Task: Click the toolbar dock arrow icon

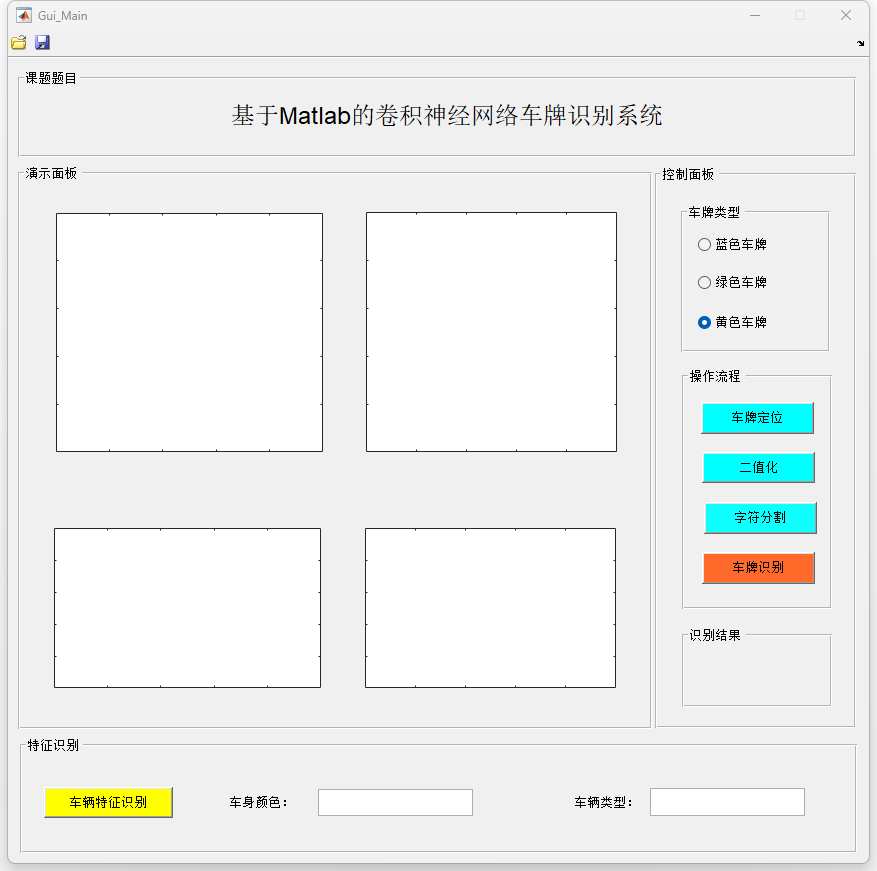Action: (860, 43)
